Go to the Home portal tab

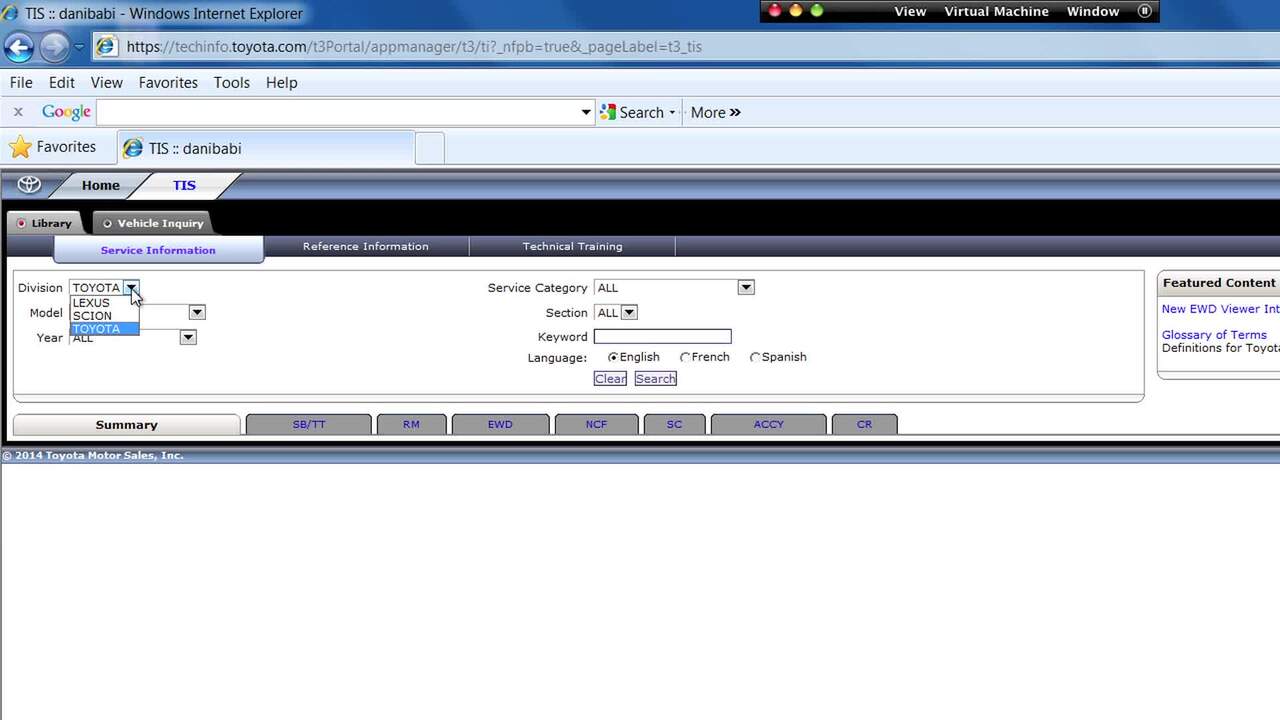(x=101, y=185)
